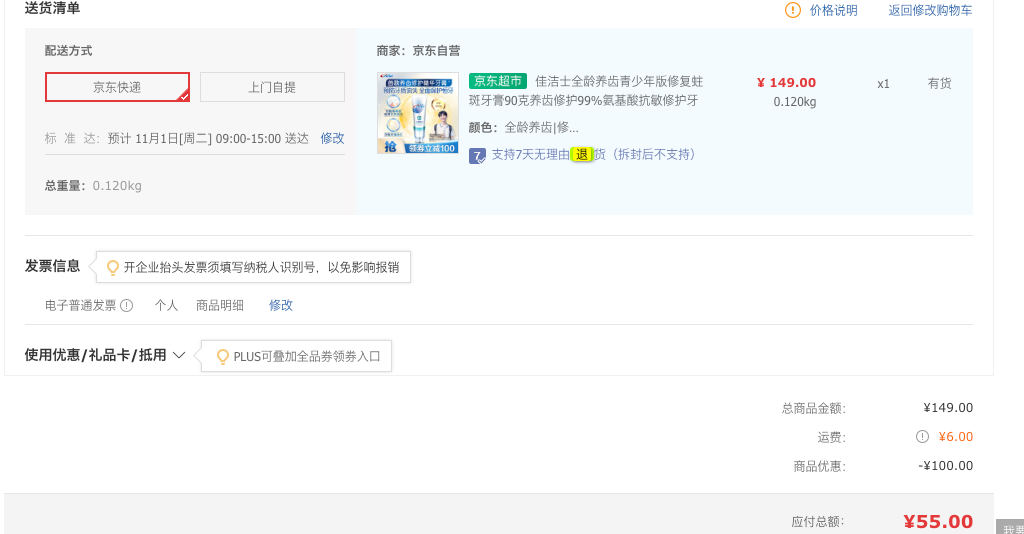Screen dimensions: 1024x534
Task: Click 修改 in invoice information row
Action: coord(281,306)
